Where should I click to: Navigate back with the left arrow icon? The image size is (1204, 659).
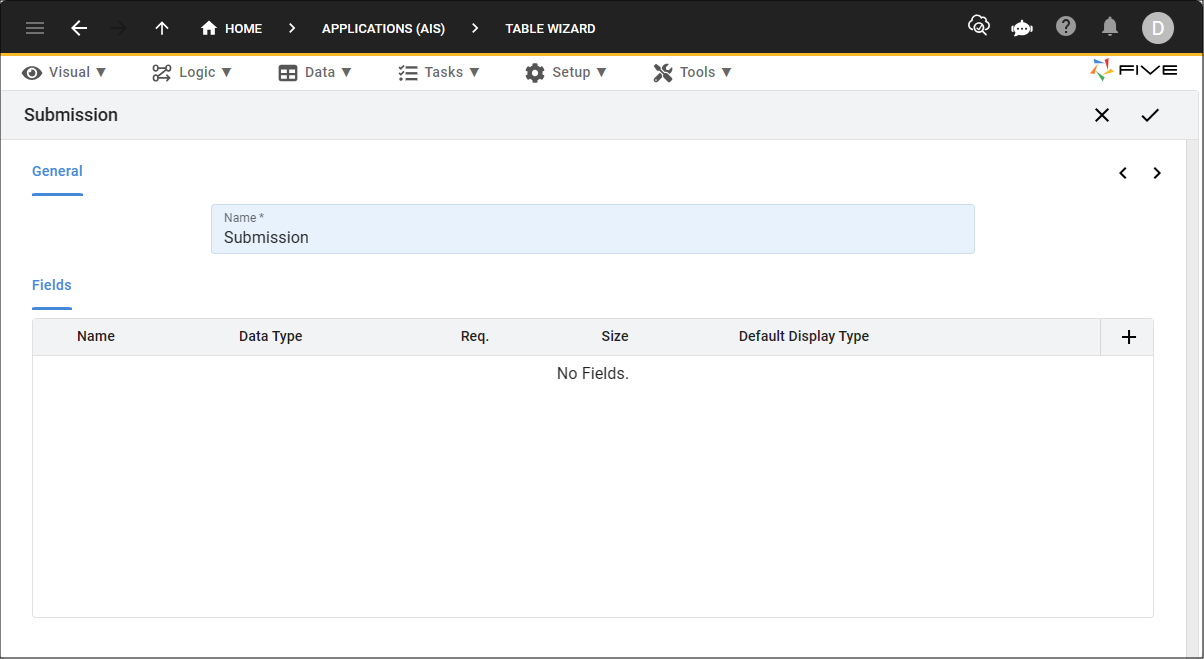tap(79, 28)
